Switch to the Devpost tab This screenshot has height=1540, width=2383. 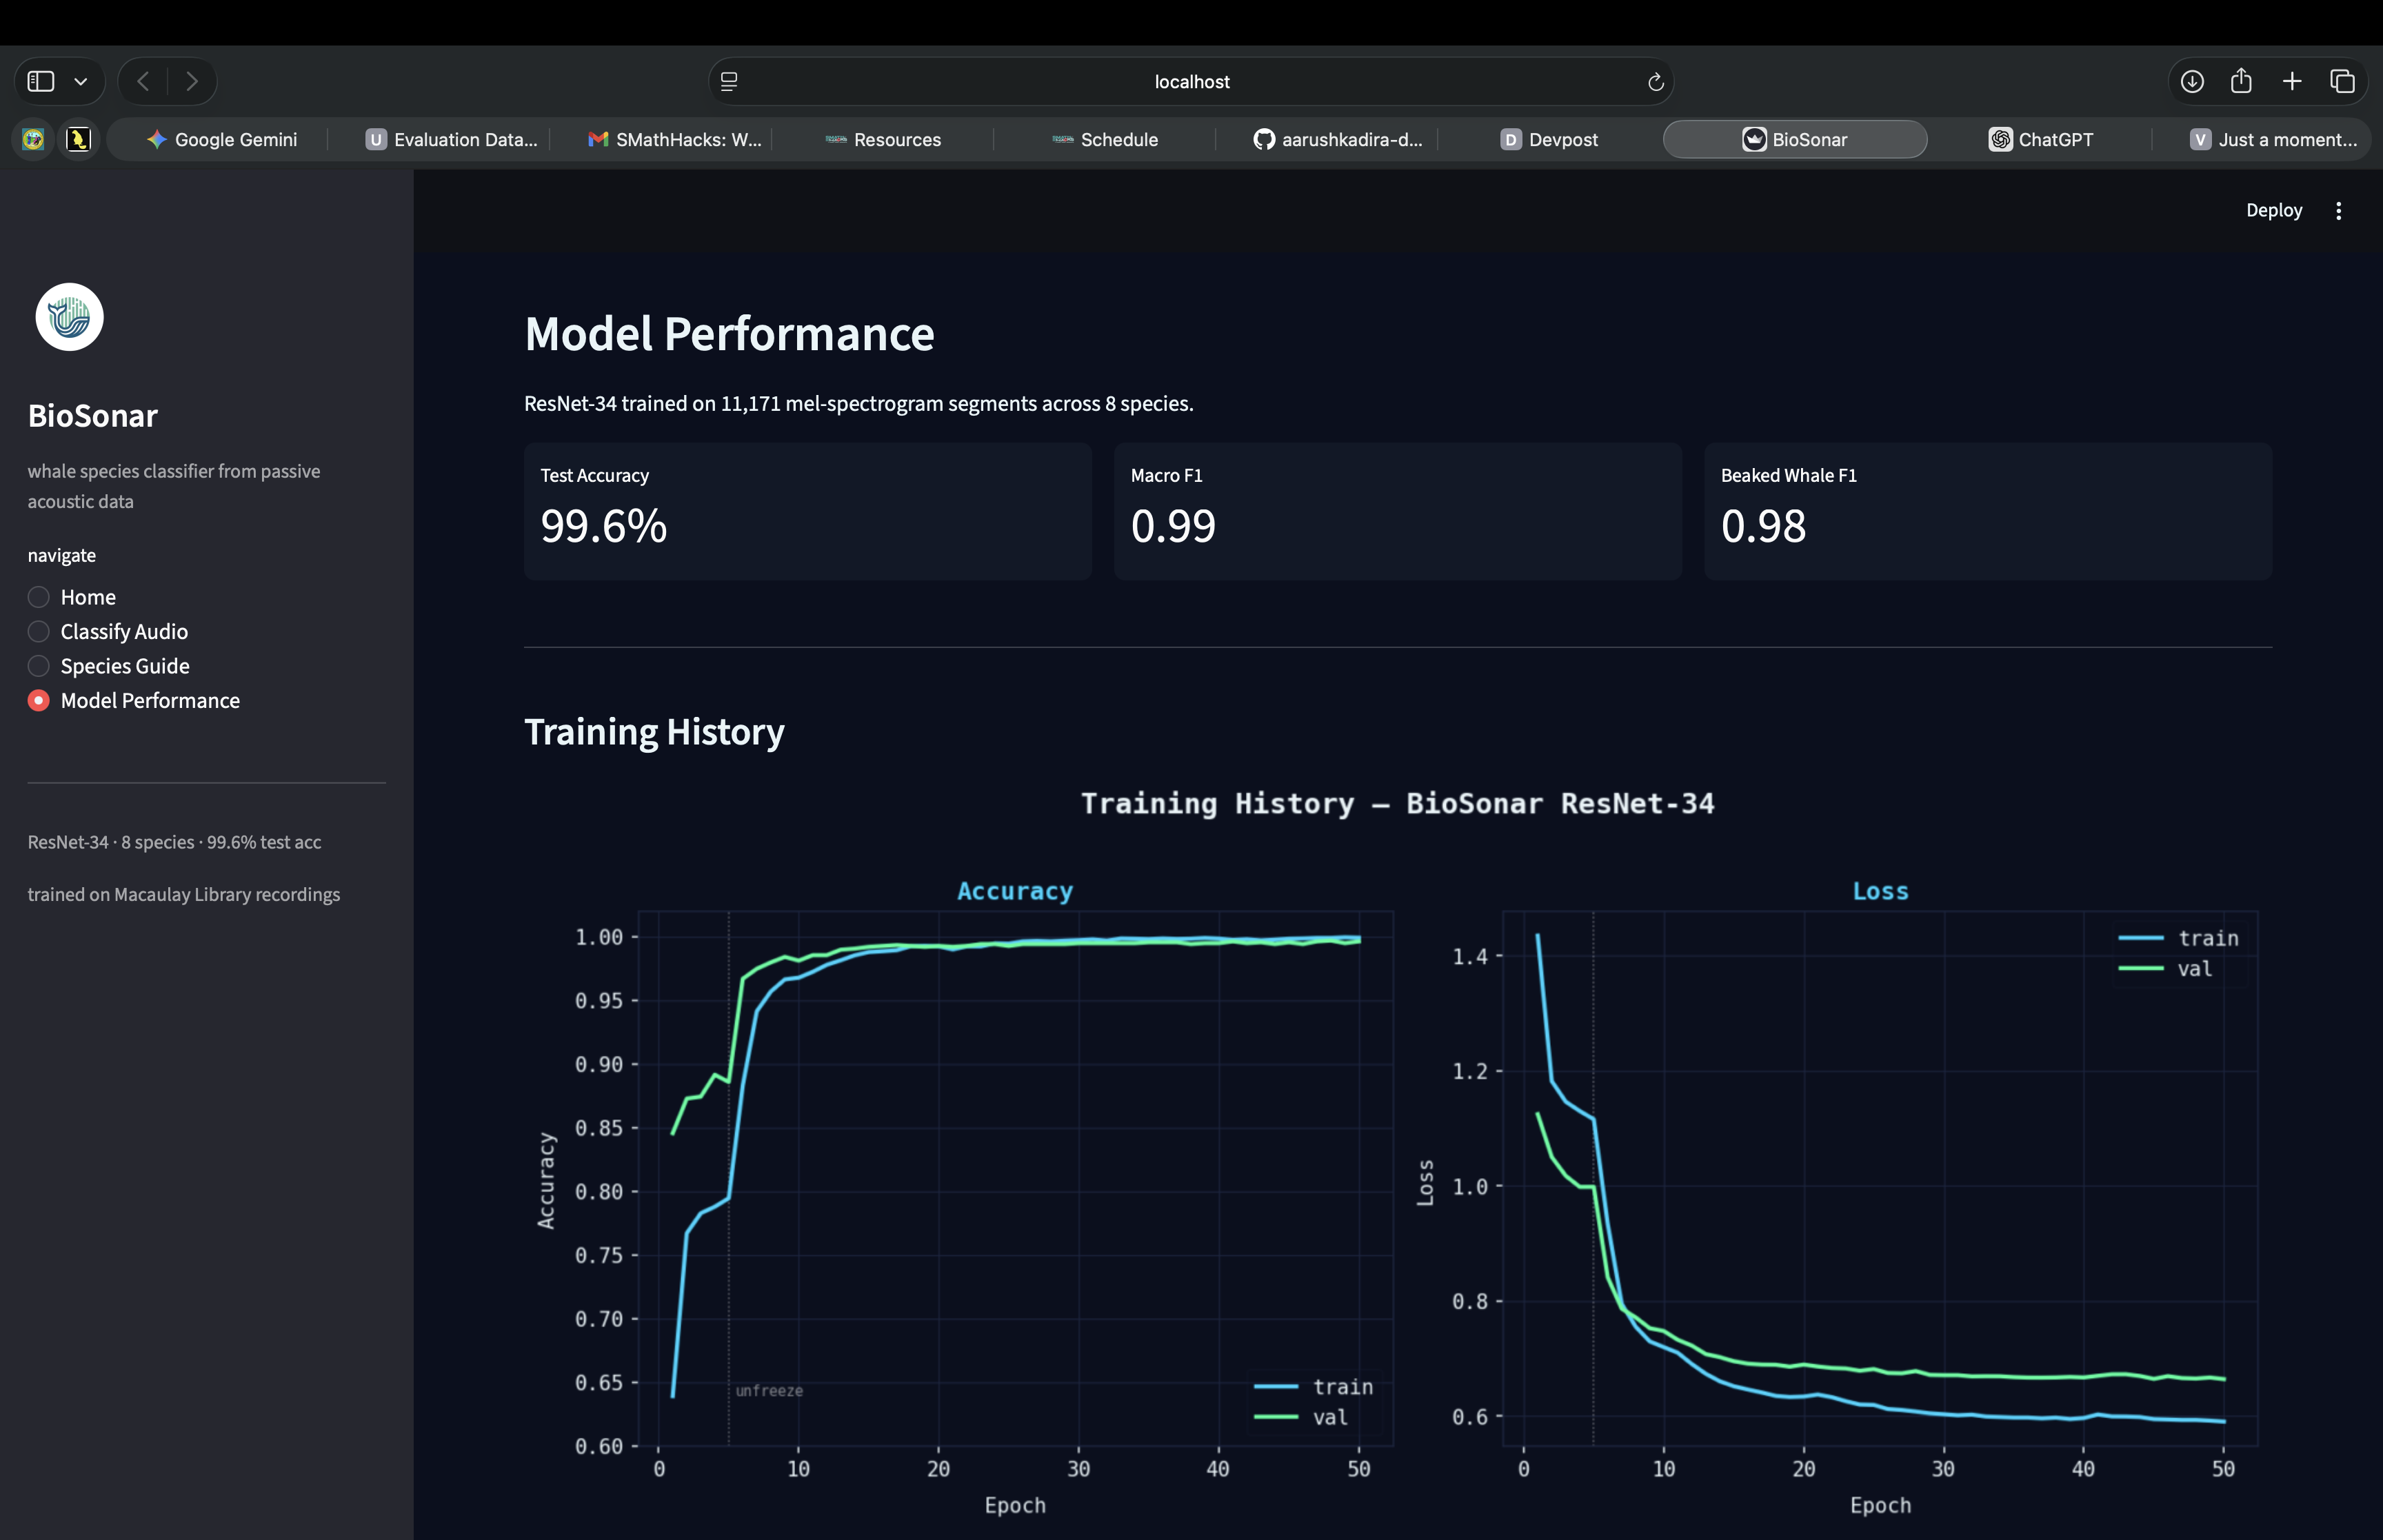coord(1549,139)
